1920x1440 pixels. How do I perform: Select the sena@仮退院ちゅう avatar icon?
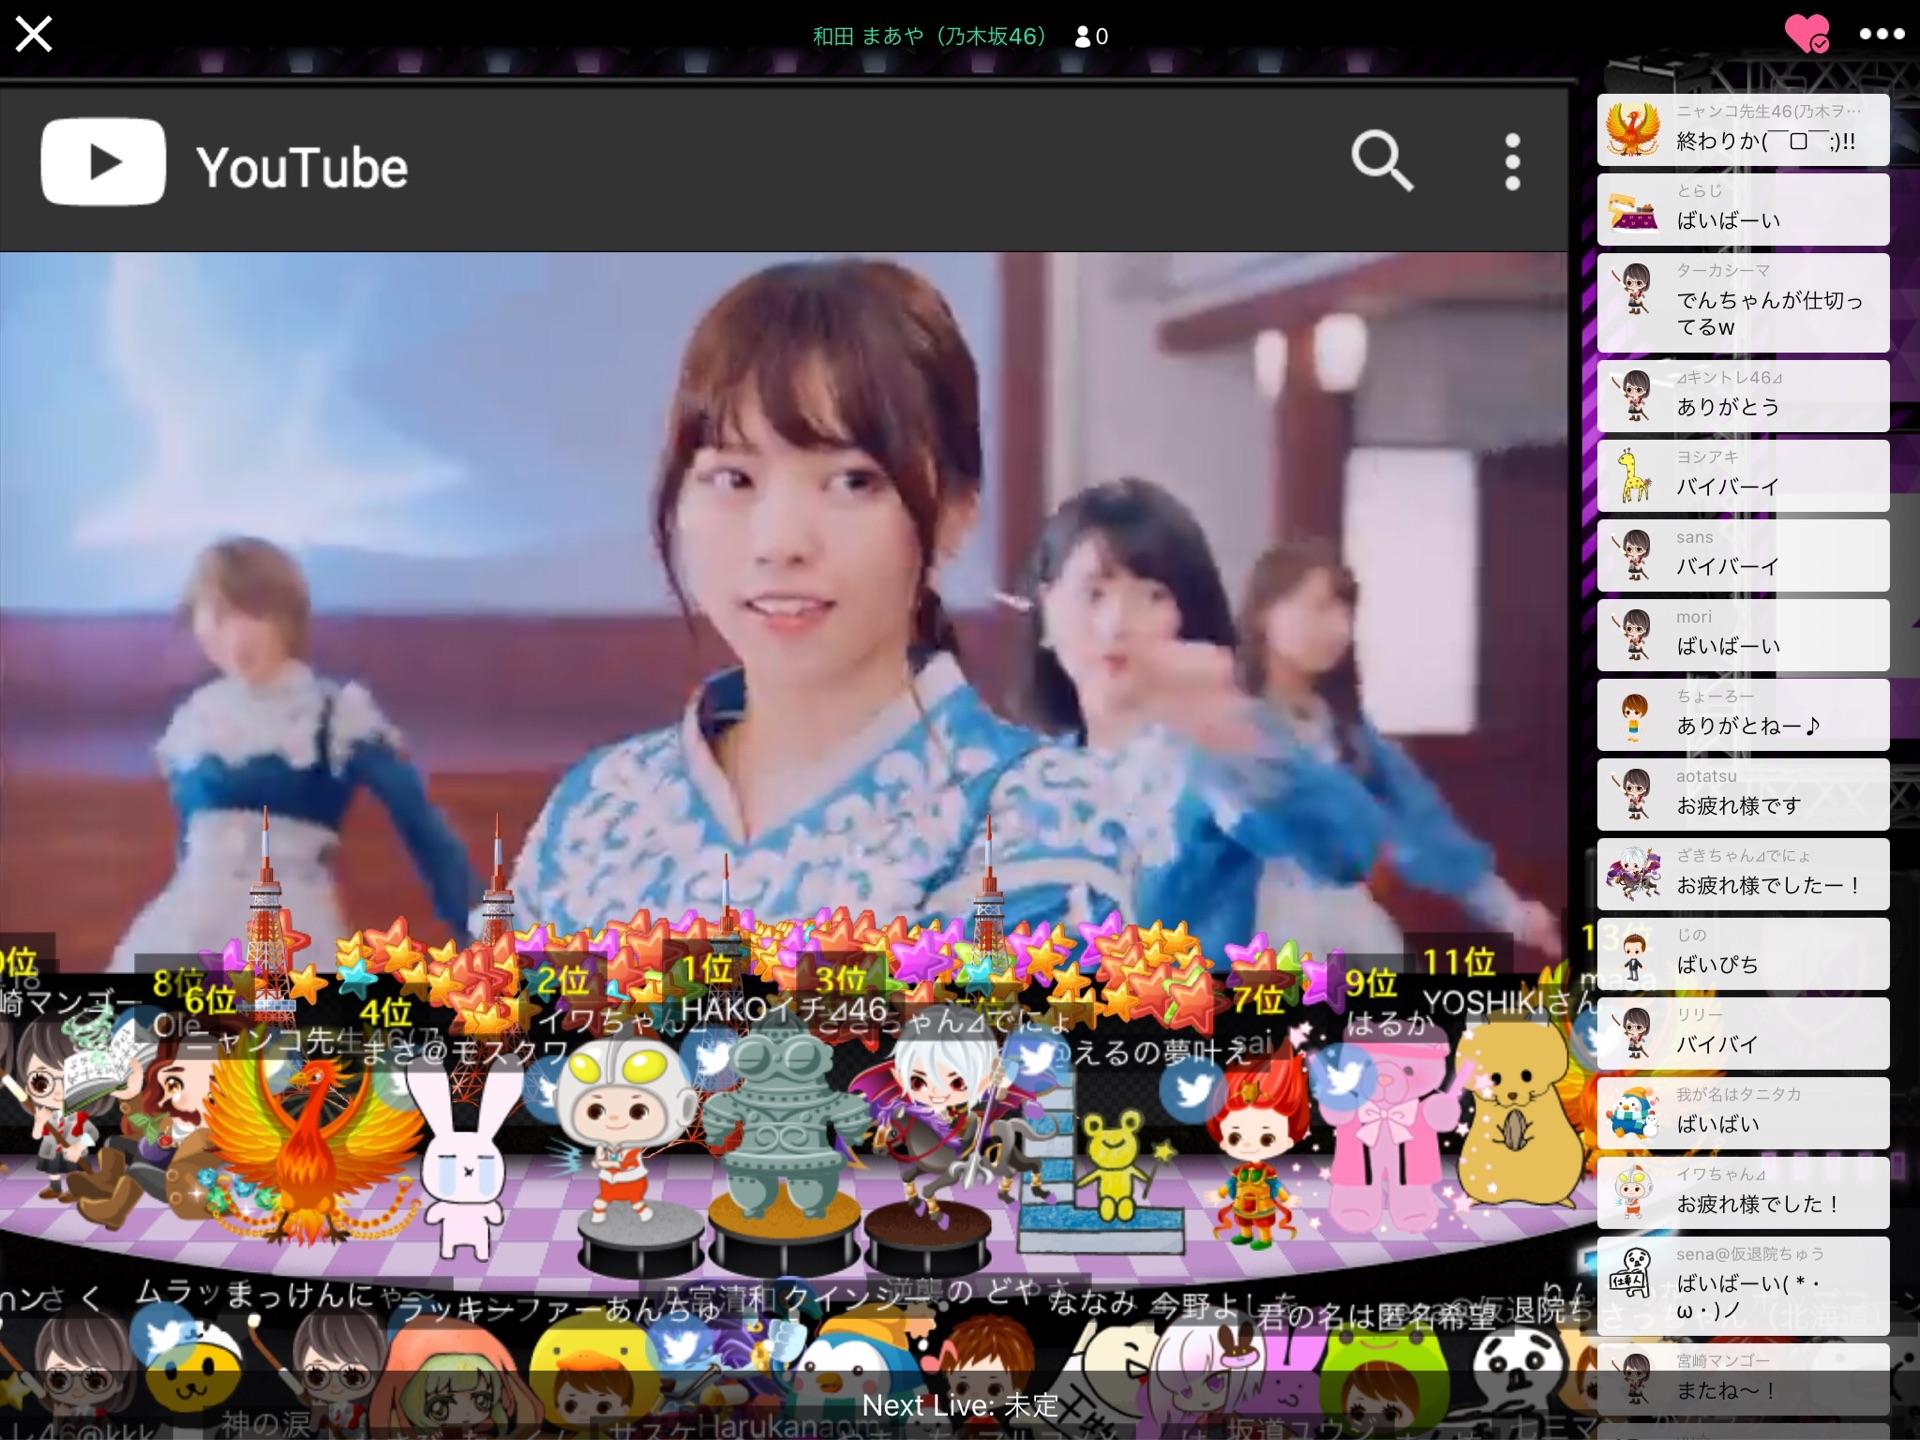click(x=1633, y=1273)
